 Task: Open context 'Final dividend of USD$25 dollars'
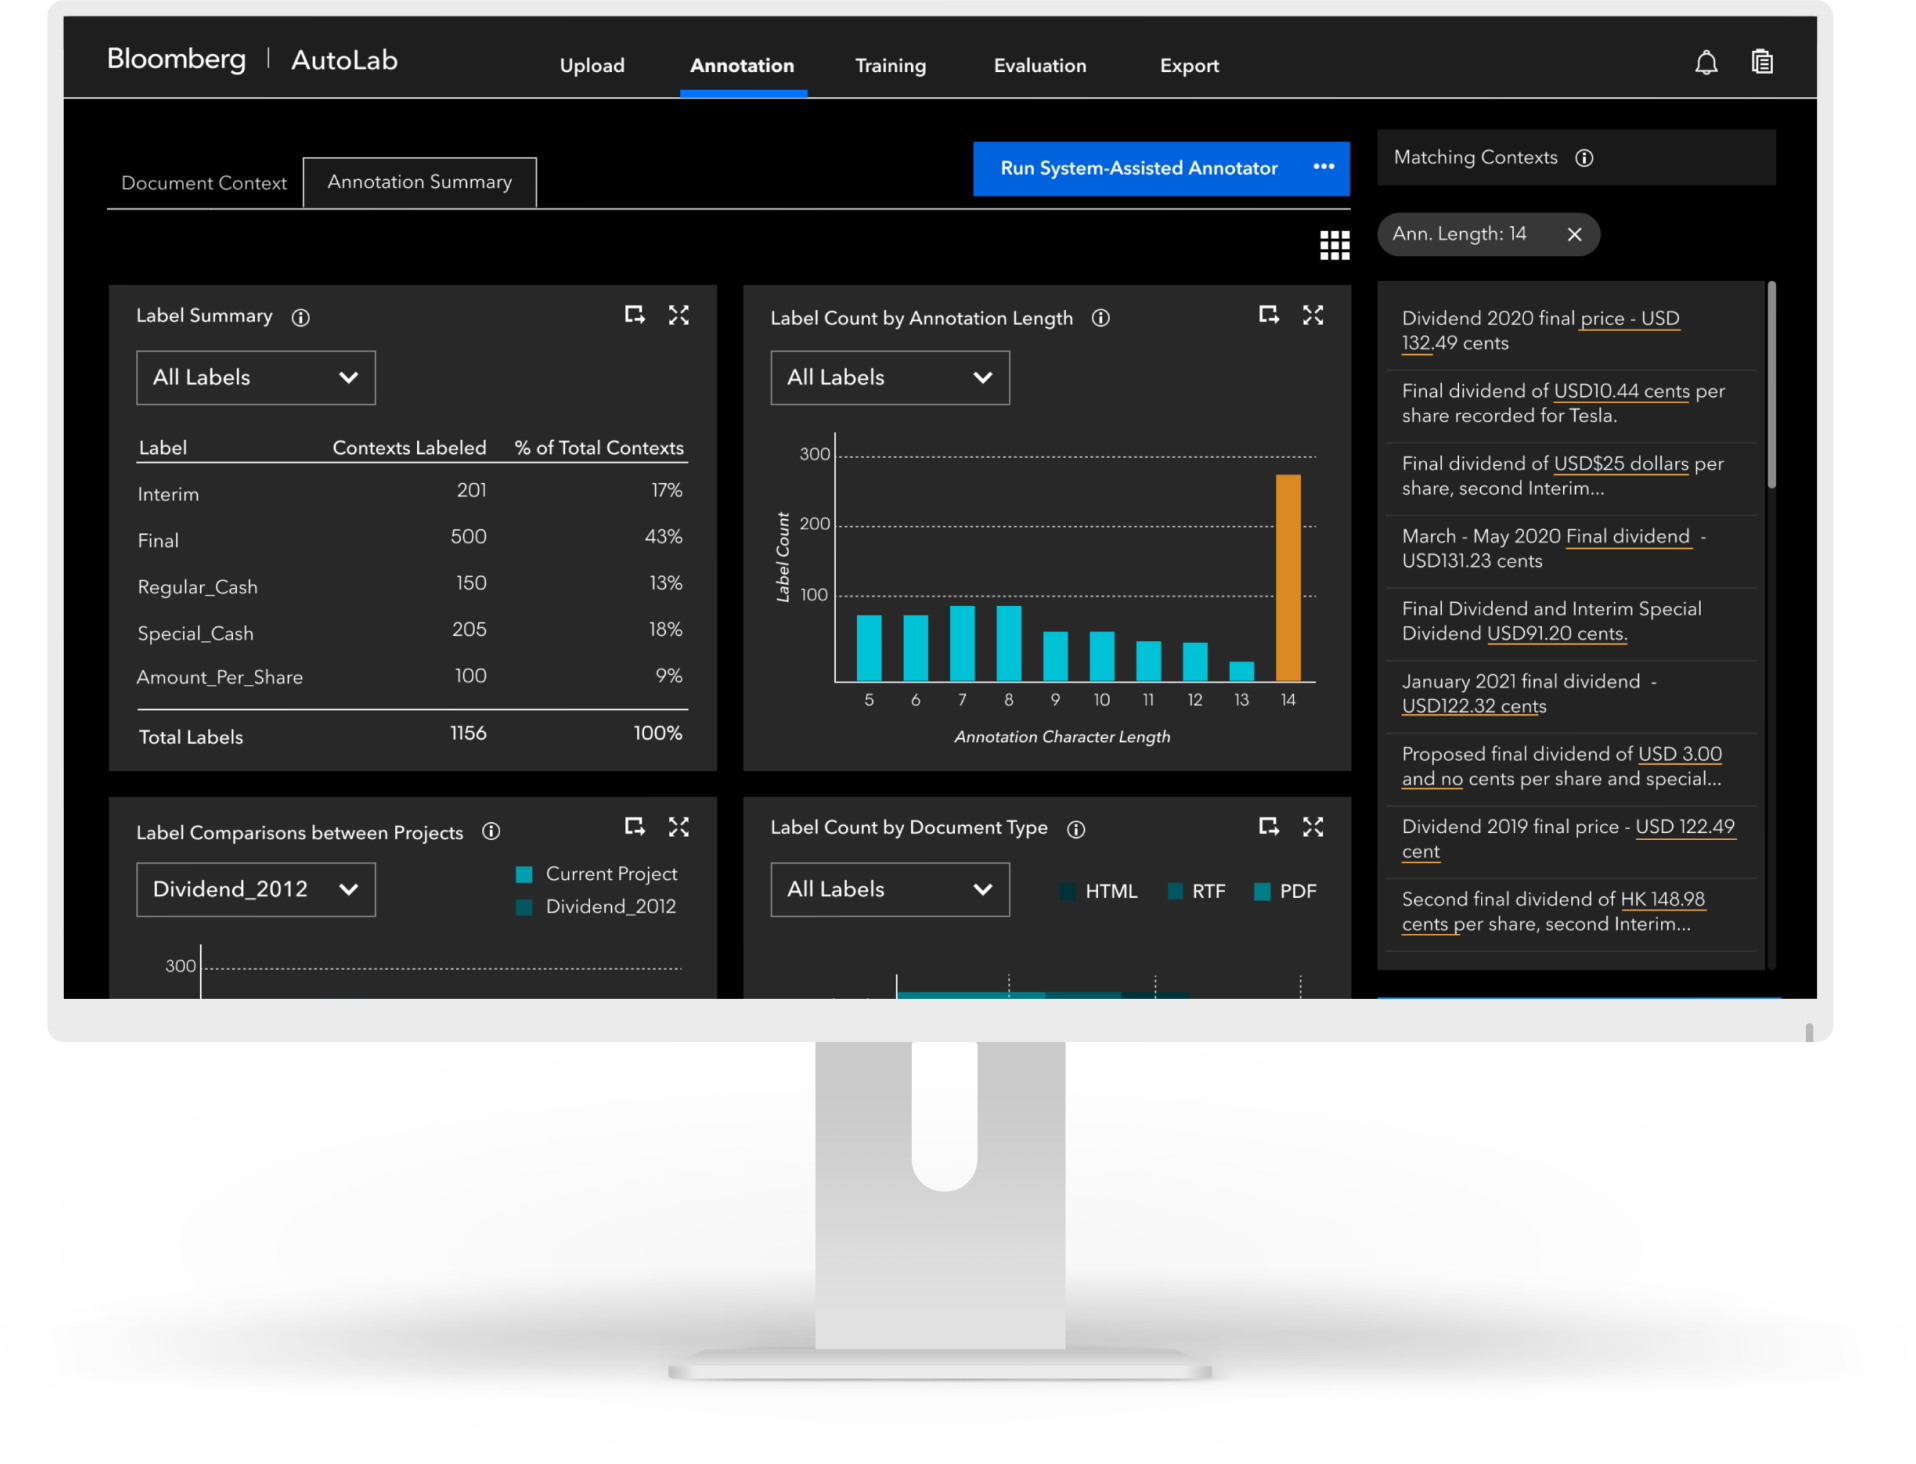[x=1571, y=477]
